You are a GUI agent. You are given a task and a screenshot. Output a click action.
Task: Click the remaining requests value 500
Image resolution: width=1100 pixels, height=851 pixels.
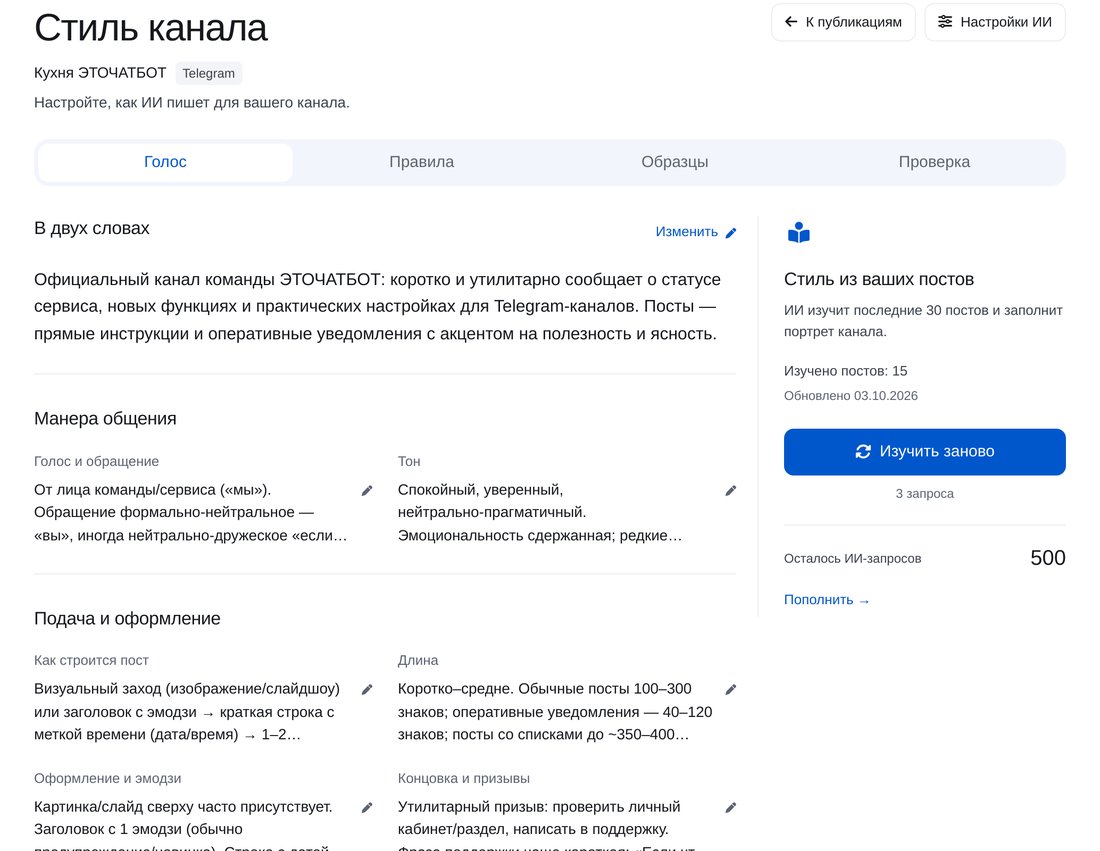click(x=1047, y=558)
